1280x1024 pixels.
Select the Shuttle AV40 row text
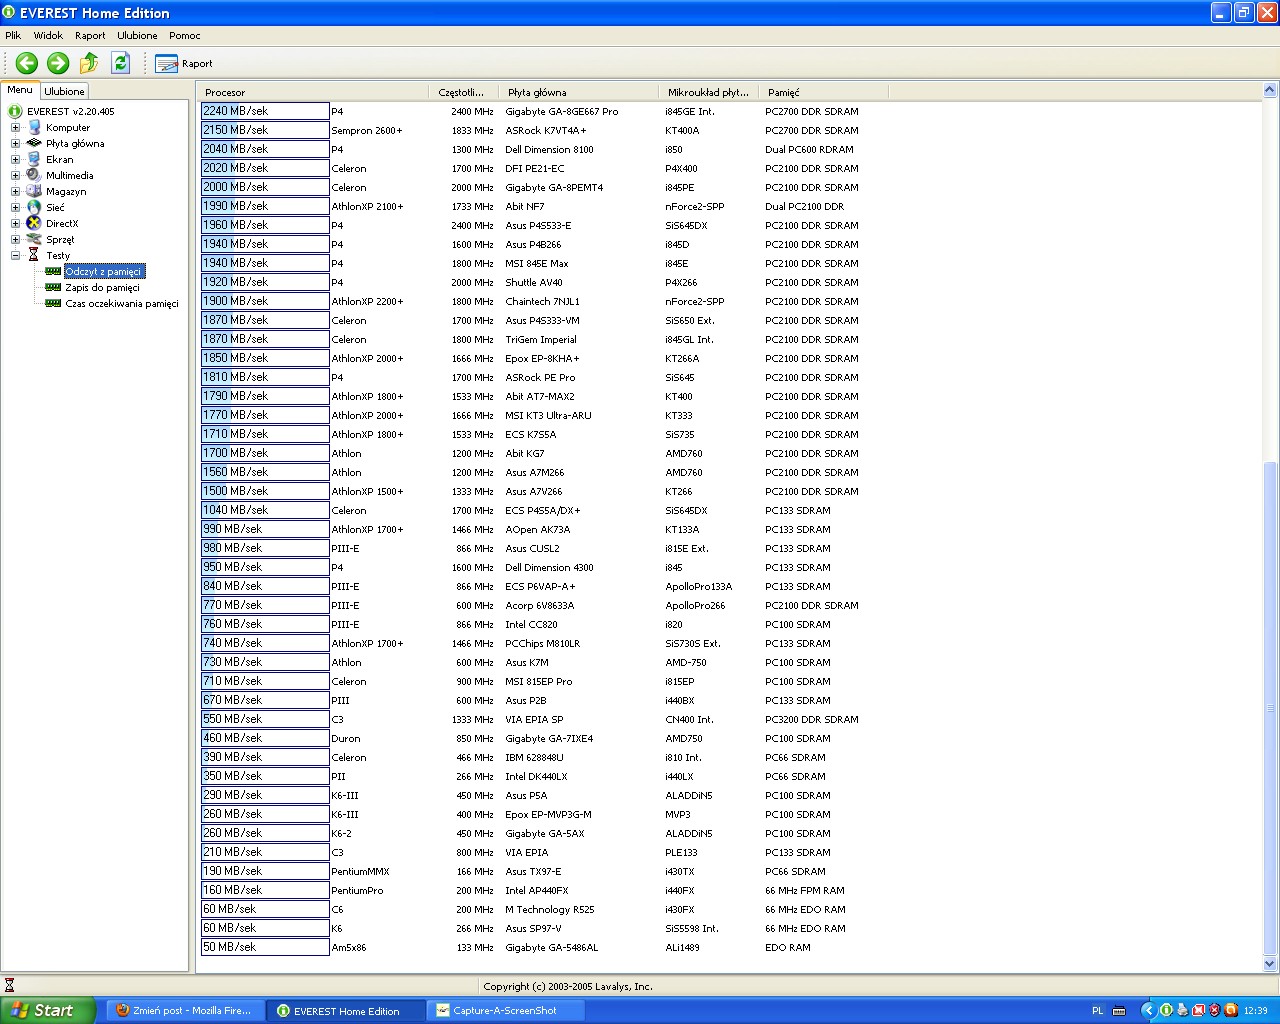coord(534,282)
